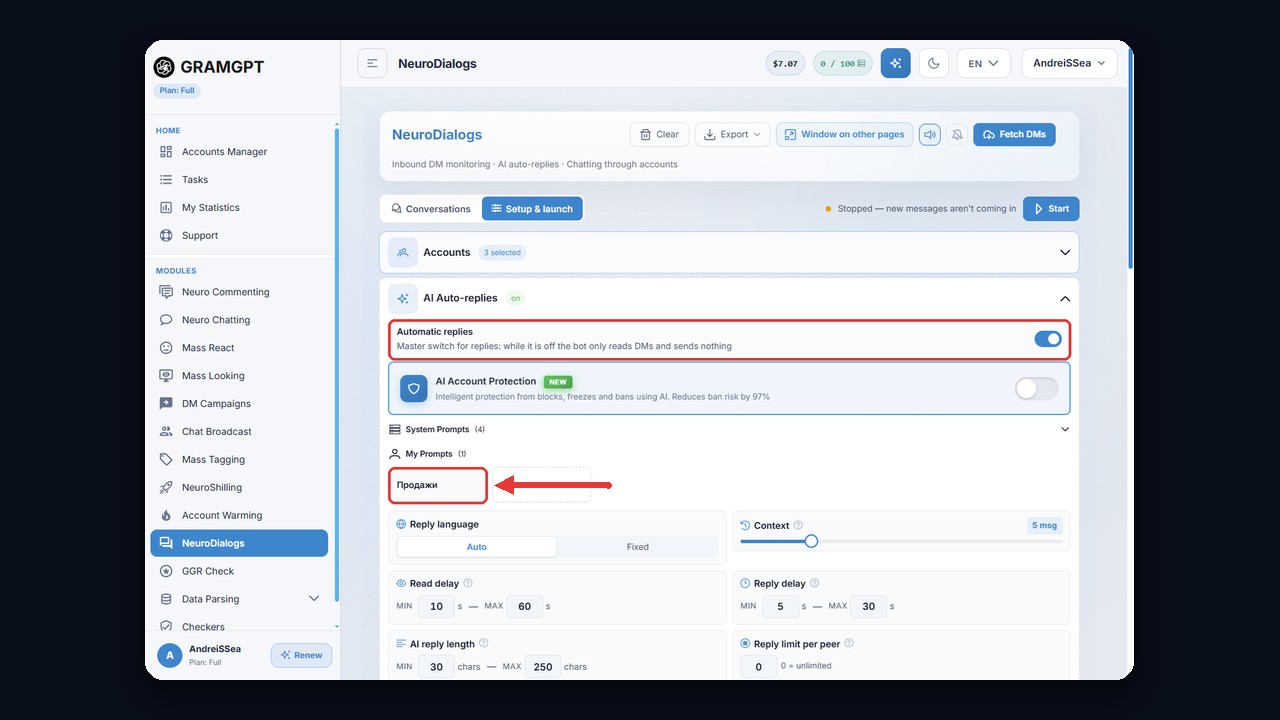This screenshot has height=720, width=1280.
Task: Turn off the Automatic replies switch
Action: [x=1048, y=339]
